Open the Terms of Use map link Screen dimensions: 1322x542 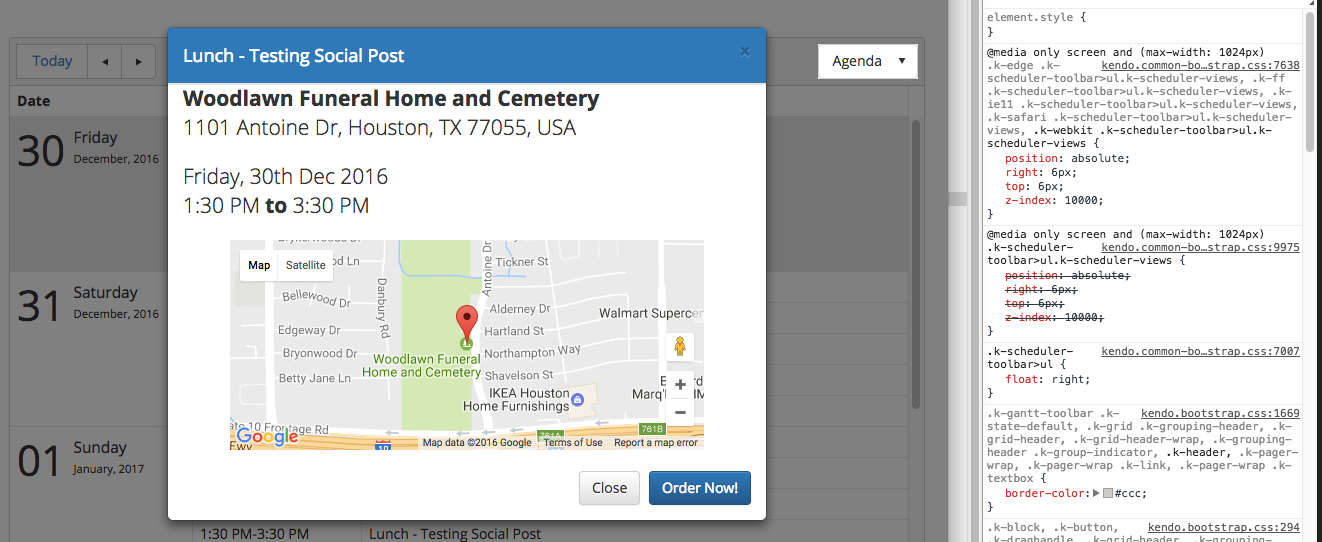tap(573, 443)
